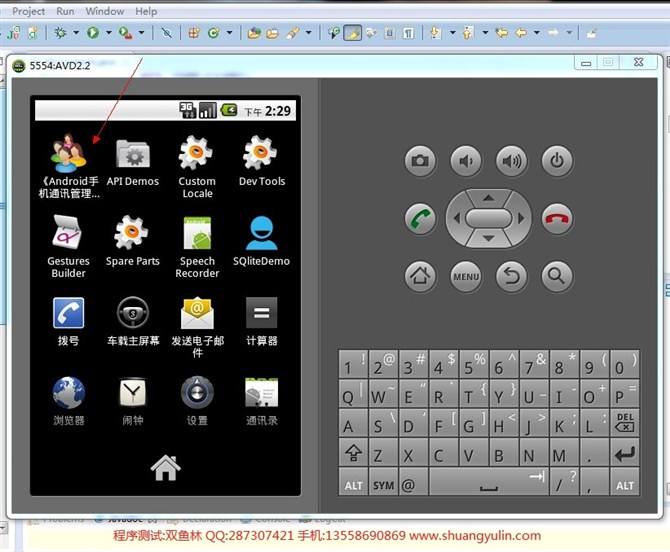Click emulator Back hardware button

[x=511, y=276]
